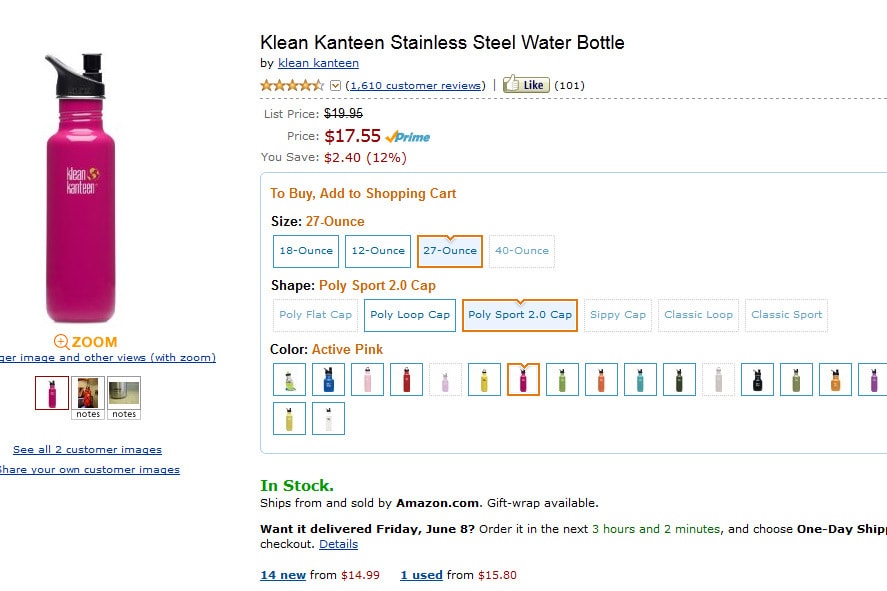Click the ZOOM magnifier icon
The image size is (887, 591).
62,342
